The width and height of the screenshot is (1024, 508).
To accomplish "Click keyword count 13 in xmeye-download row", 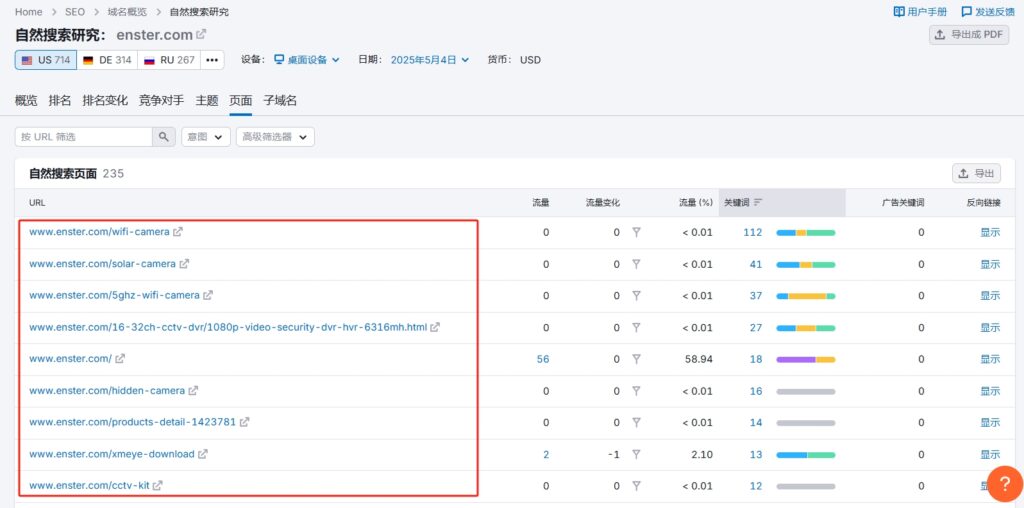I will tap(756, 454).
